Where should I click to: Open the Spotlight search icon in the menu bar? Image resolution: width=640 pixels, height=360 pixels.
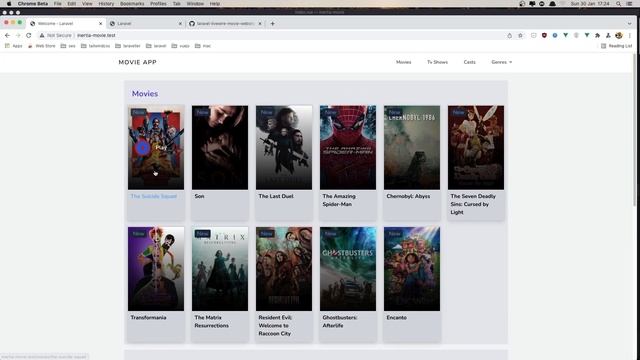click(x=619, y=4)
